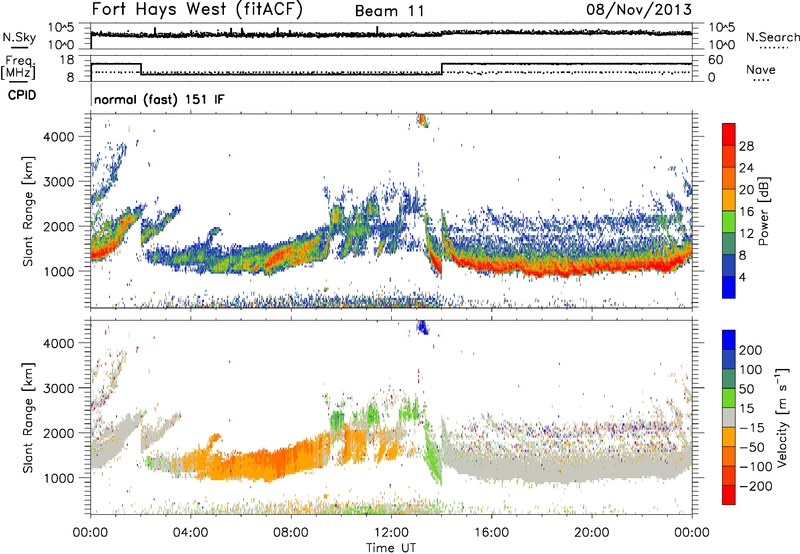Click the '-100' tick on Velocity colorbar

click(756, 467)
